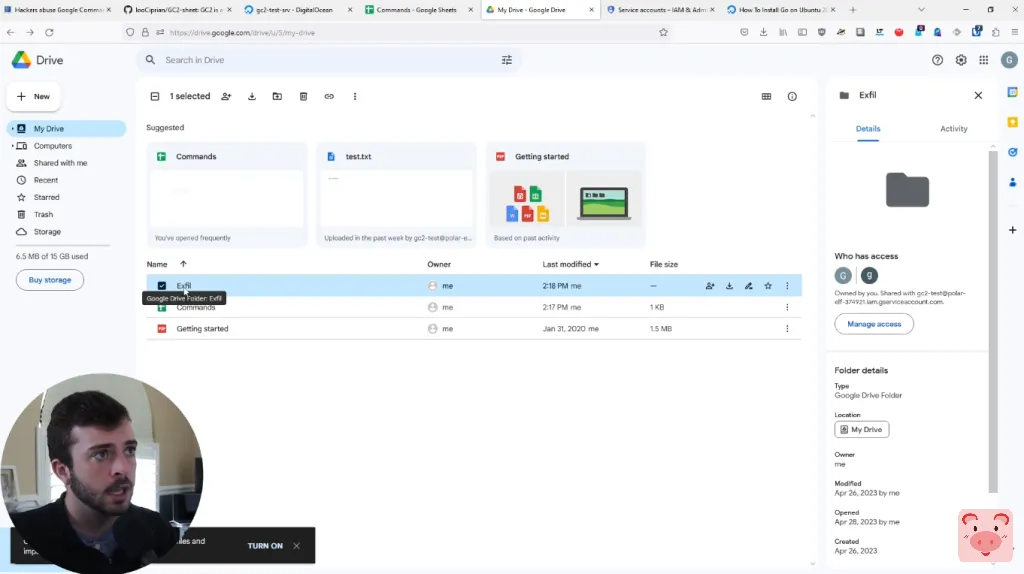Click Manage access button
The width and height of the screenshot is (1024, 574).
tap(874, 324)
